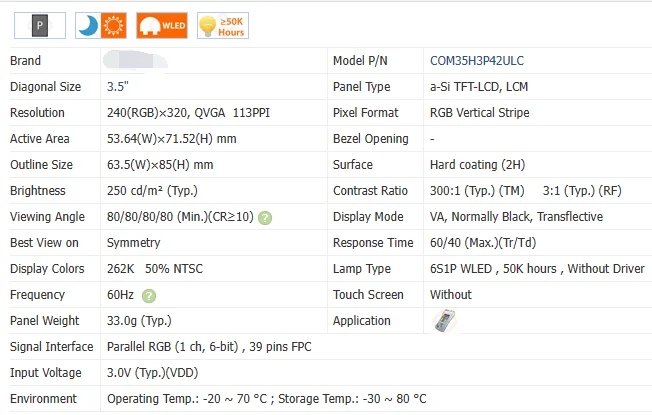652x415 pixels.
Task: Open the COM35H3P42ULC model link
Action: point(477,61)
